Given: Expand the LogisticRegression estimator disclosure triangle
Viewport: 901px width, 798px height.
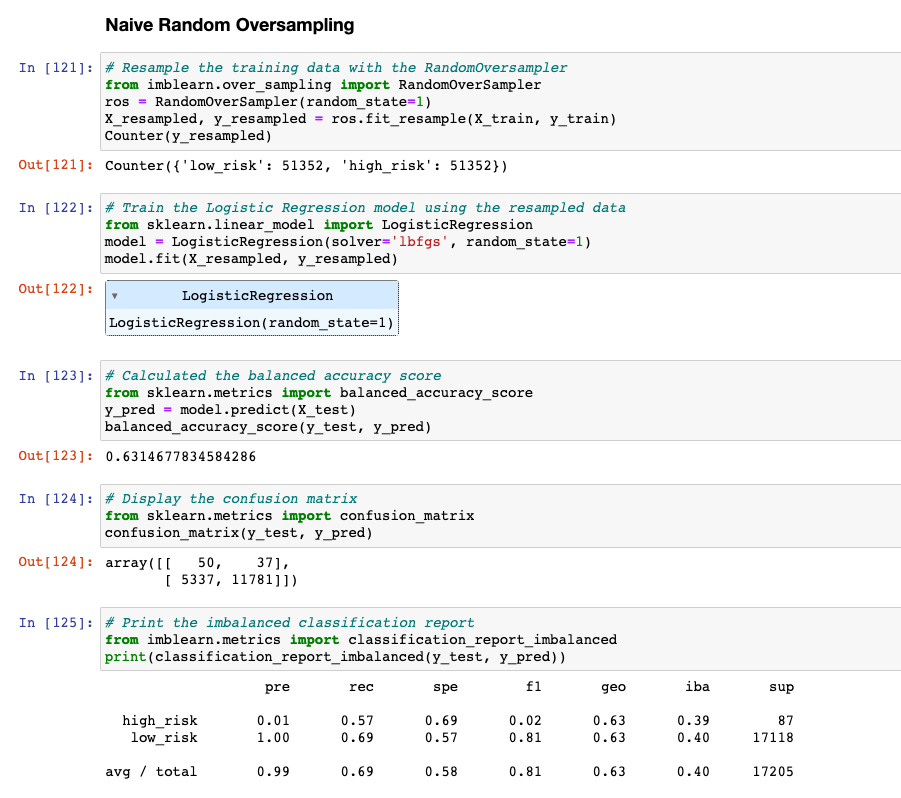Looking at the screenshot, I should pos(114,296).
